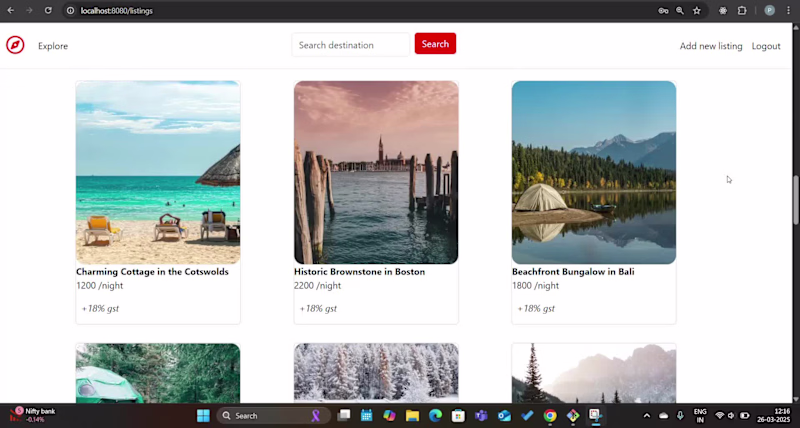The width and height of the screenshot is (800, 428).
Task: Click the Logout link
Action: [766, 46]
